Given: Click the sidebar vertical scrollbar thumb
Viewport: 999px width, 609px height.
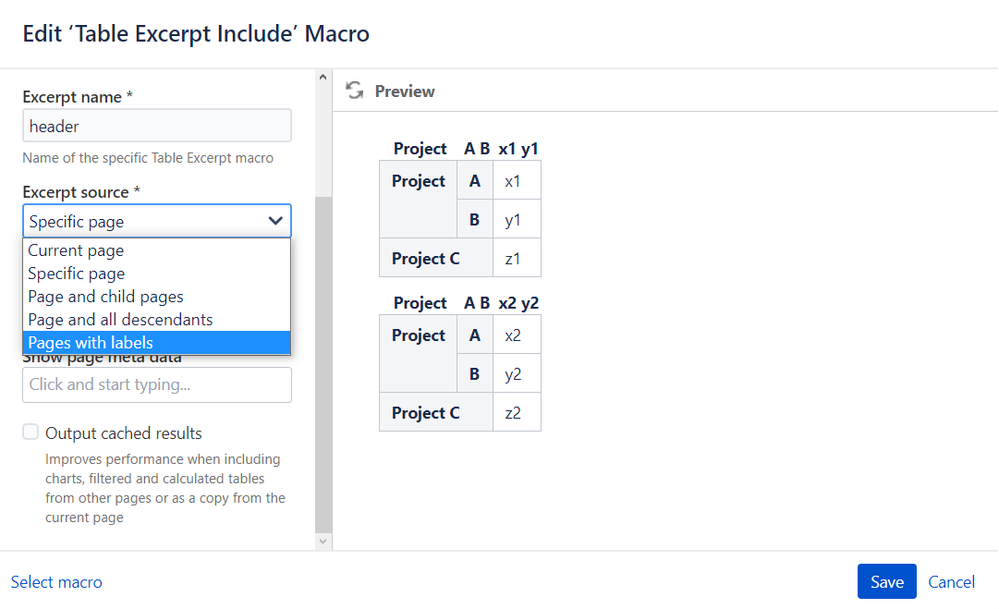Looking at the screenshot, I should tap(323, 360).
